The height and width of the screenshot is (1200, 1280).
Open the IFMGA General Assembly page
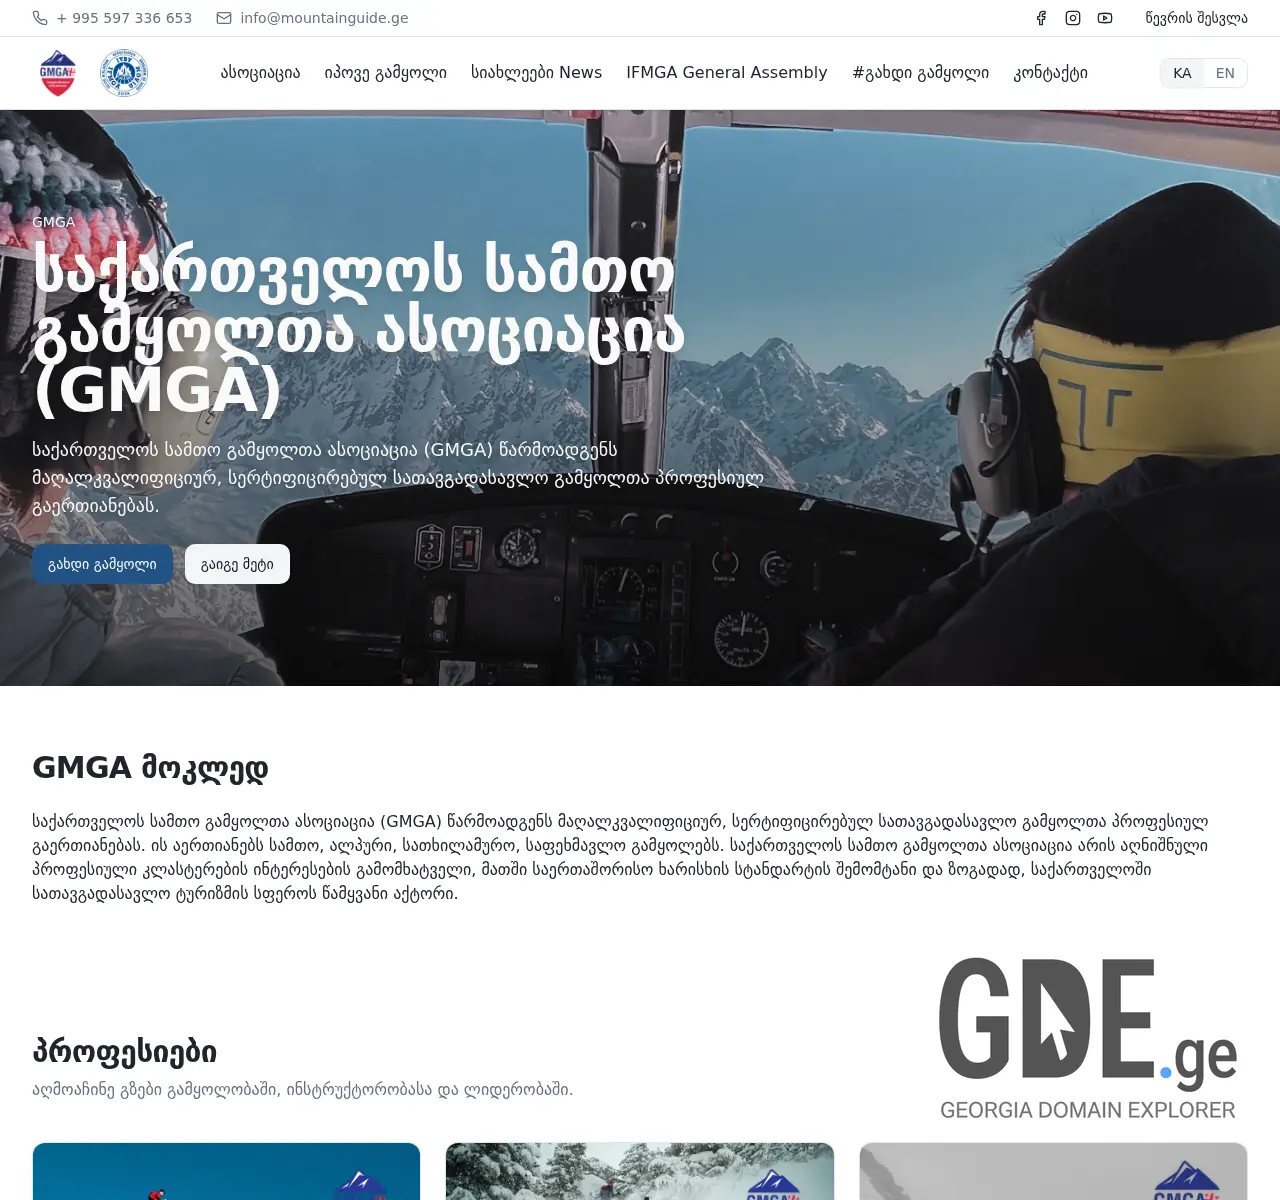tap(726, 72)
